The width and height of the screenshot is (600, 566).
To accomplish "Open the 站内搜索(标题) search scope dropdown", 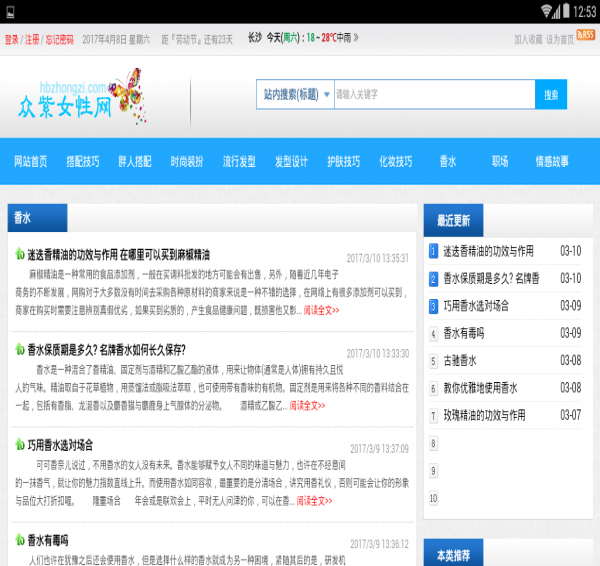I will pyautogui.click(x=295, y=94).
